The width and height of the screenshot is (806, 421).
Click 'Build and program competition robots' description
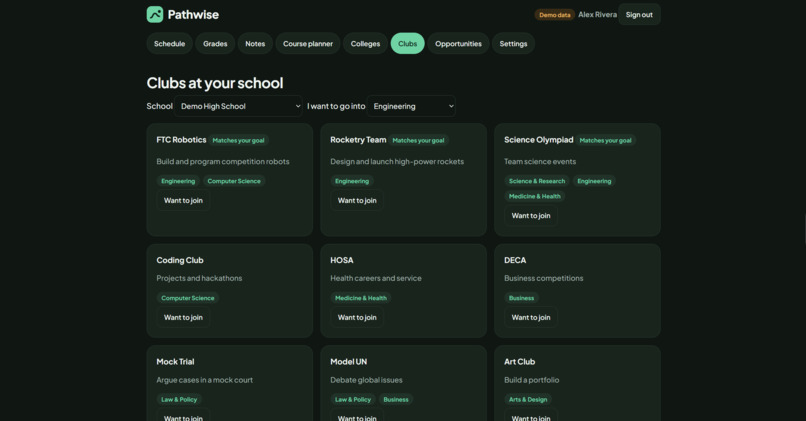coord(223,161)
